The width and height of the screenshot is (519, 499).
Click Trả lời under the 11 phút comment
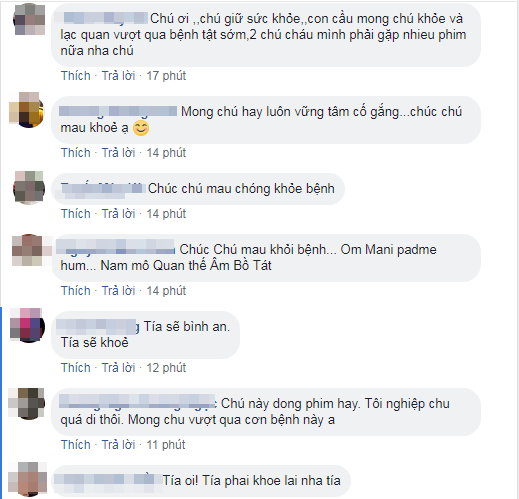pos(118,445)
